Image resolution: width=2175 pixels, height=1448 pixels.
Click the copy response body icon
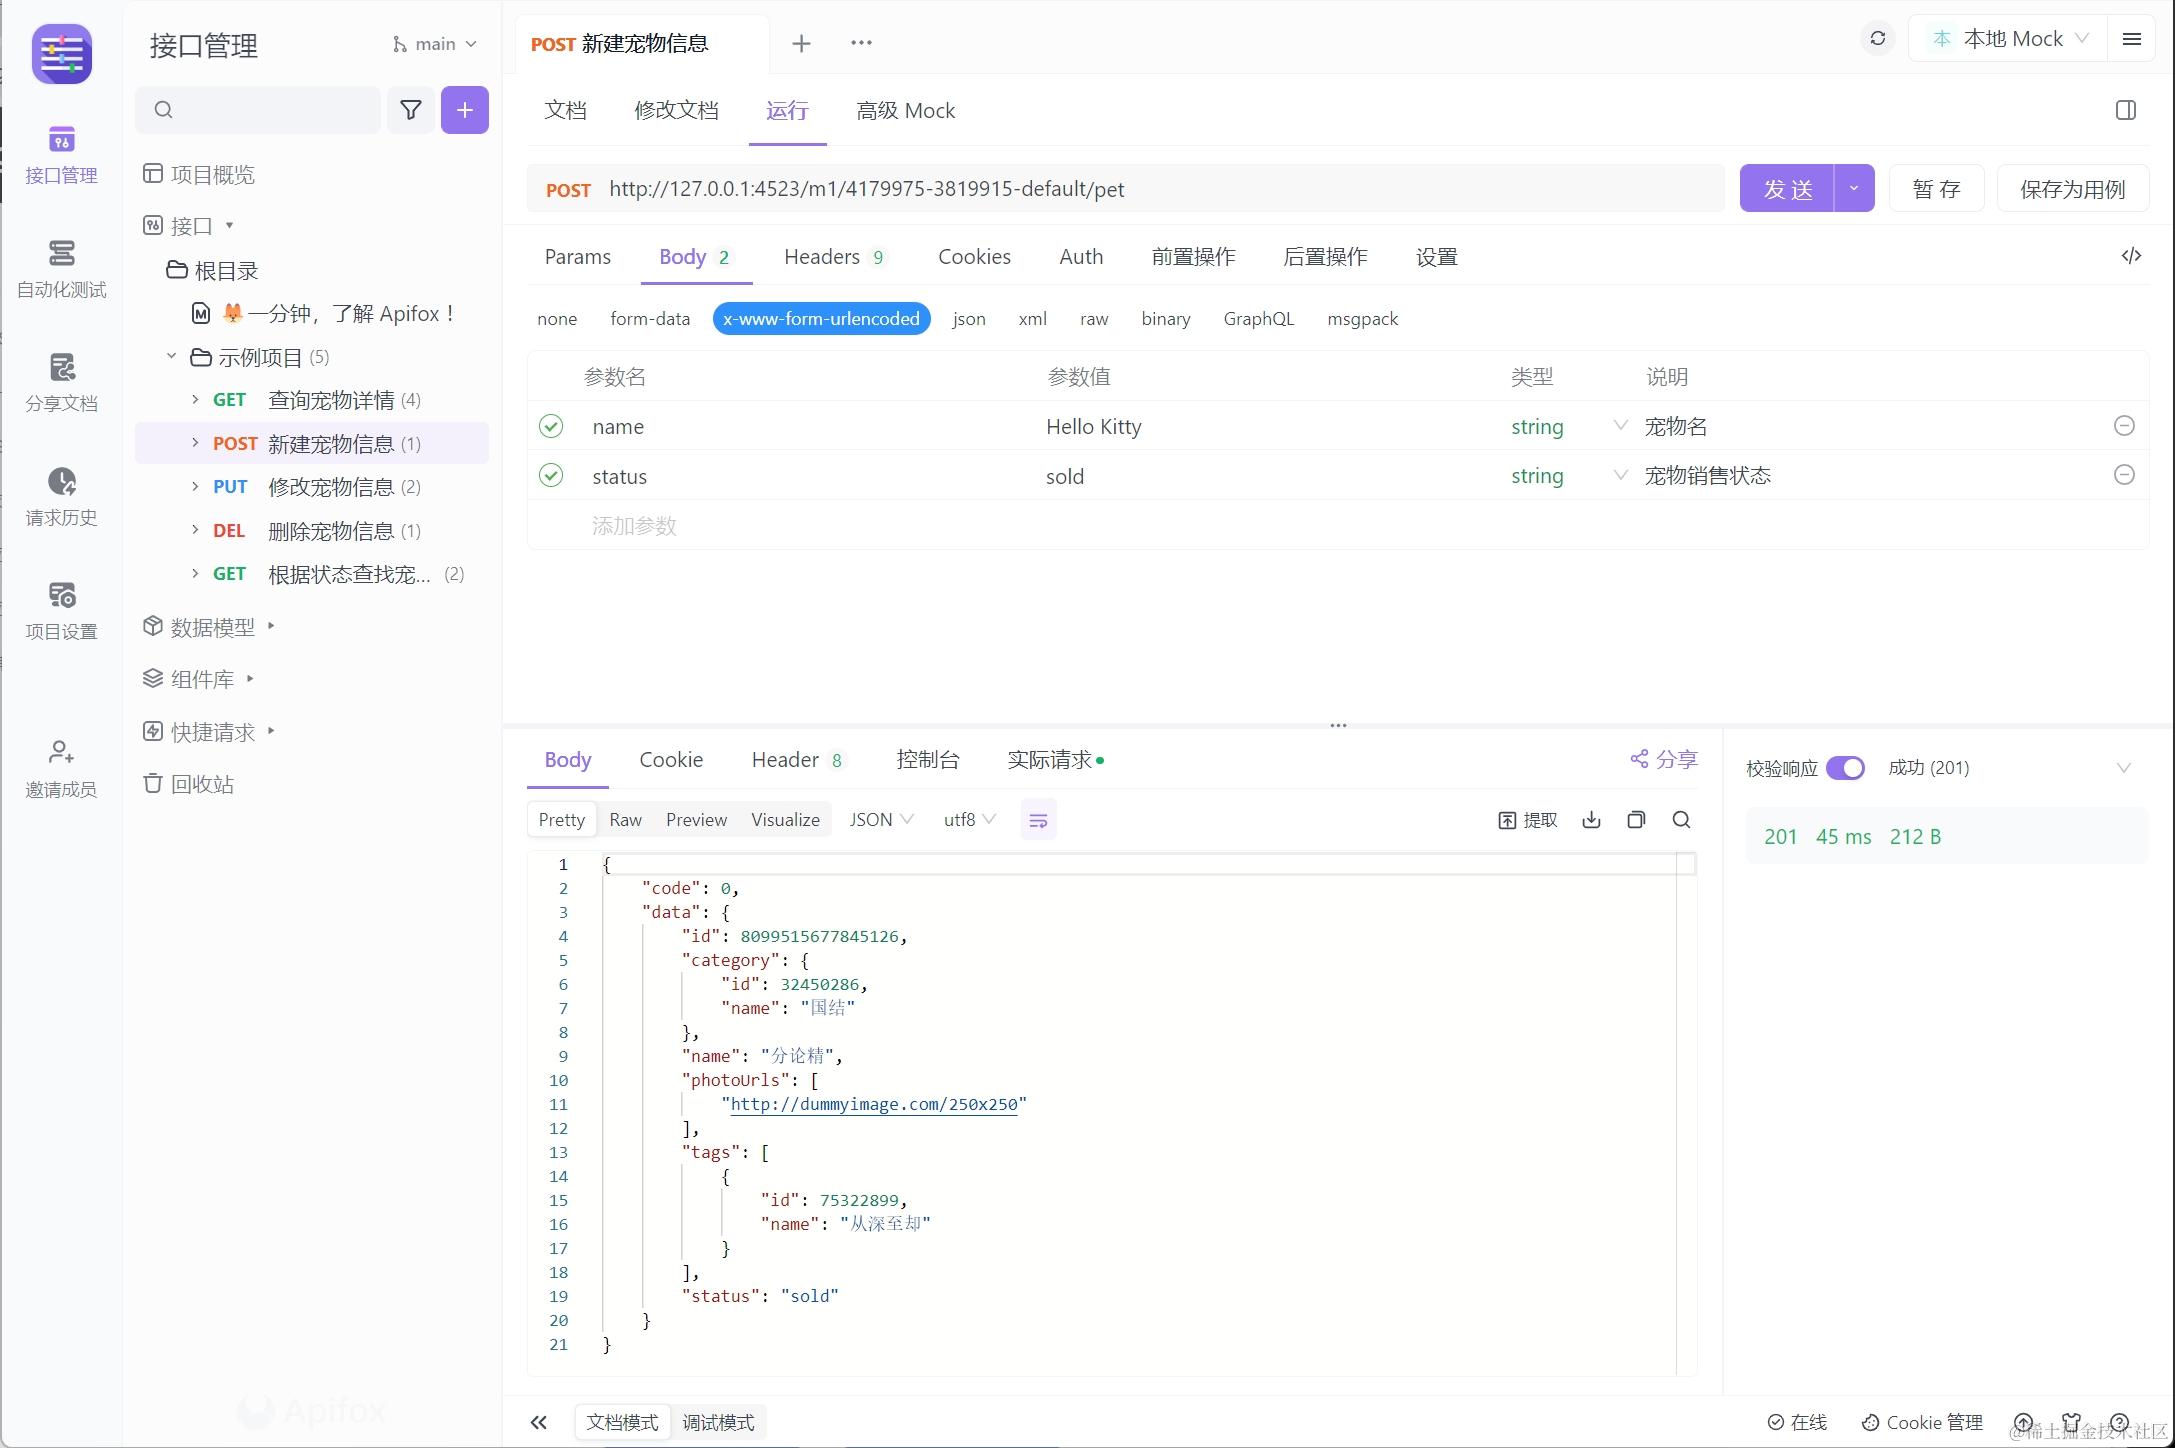coord(1635,819)
